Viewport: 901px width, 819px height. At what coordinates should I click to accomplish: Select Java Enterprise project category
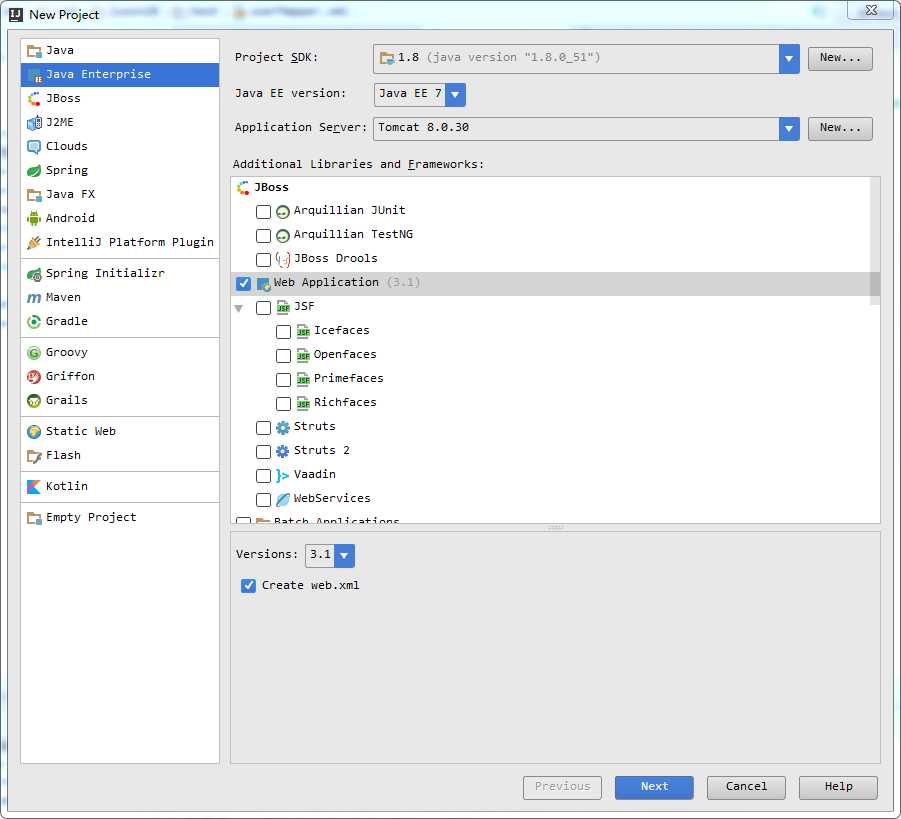(120, 75)
